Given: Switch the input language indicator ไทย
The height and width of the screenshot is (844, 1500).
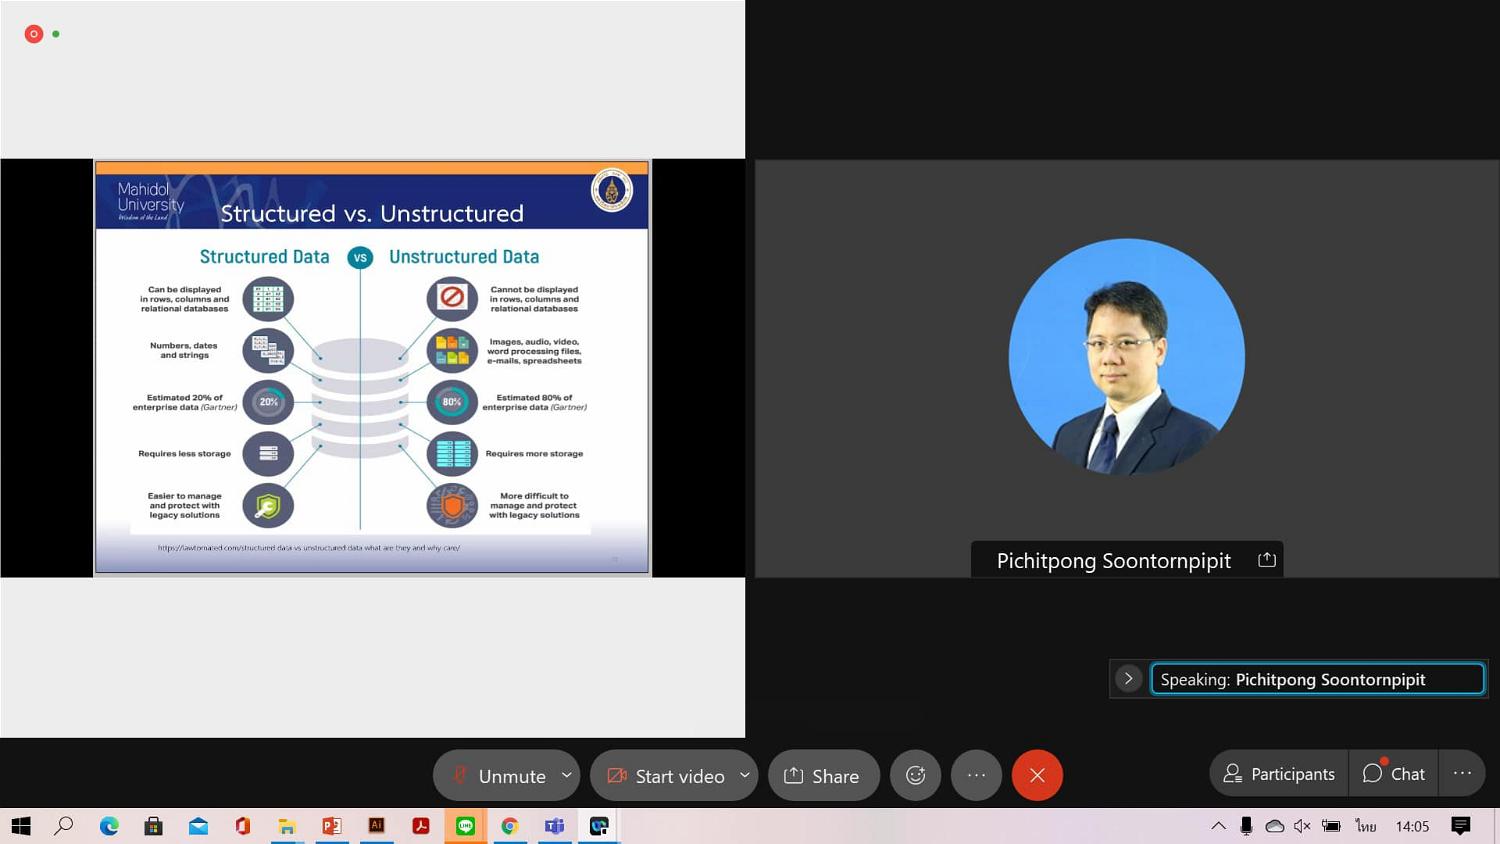Looking at the screenshot, I should tap(1366, 826).
